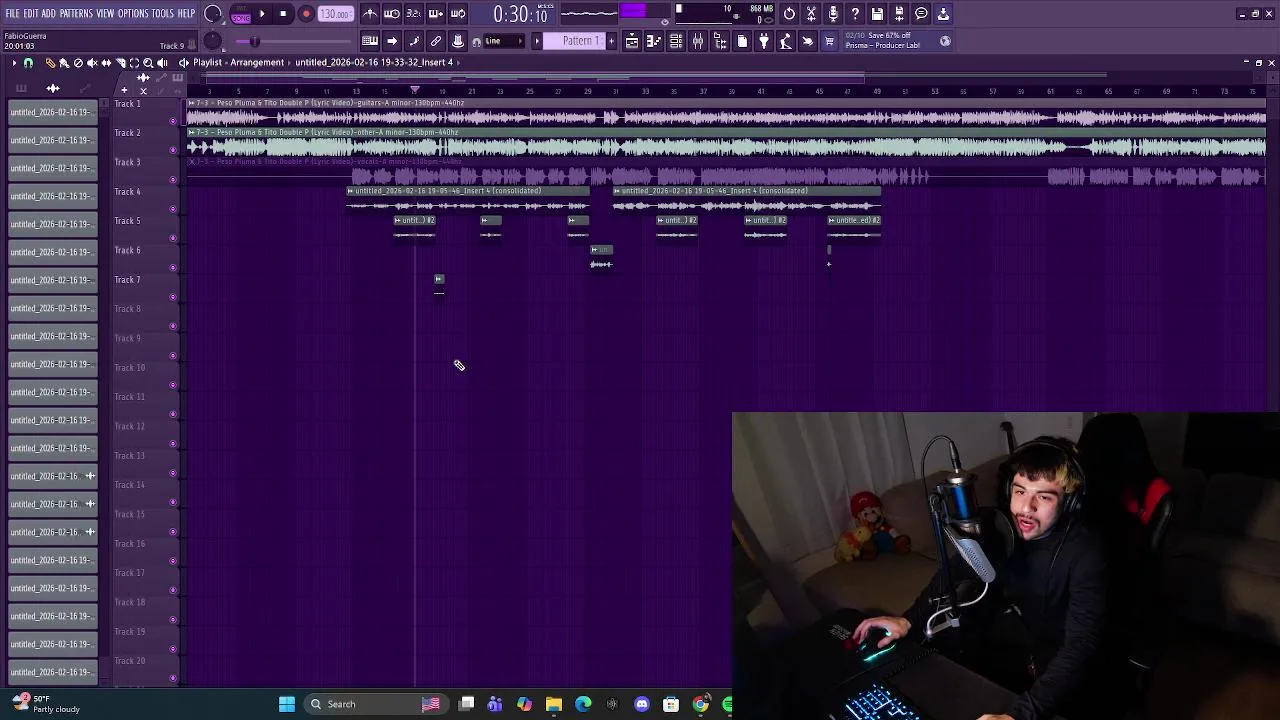1280x720 pixels.
Task: Toggle the overdub/blend recording icon
Action: coord(435,14)
